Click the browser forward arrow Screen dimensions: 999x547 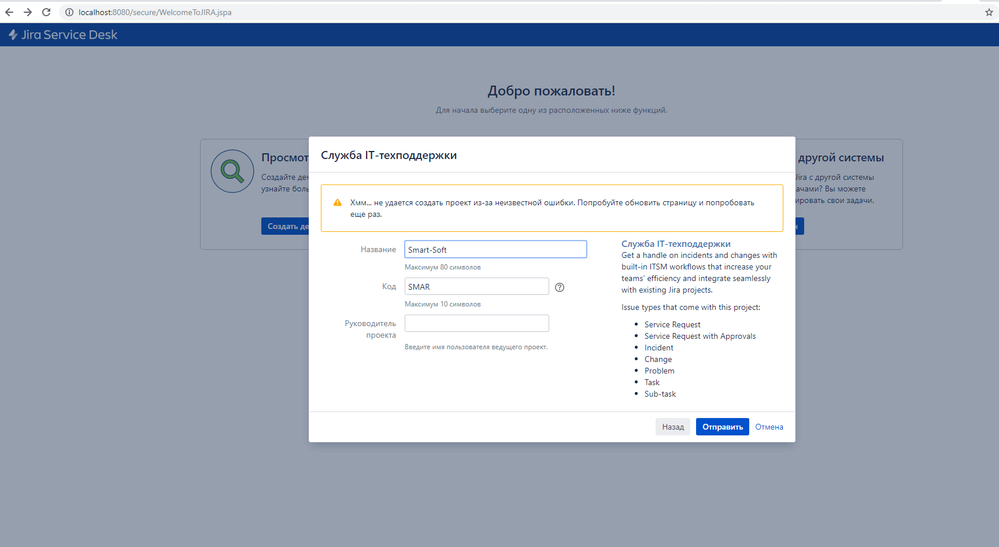(27, 12)
